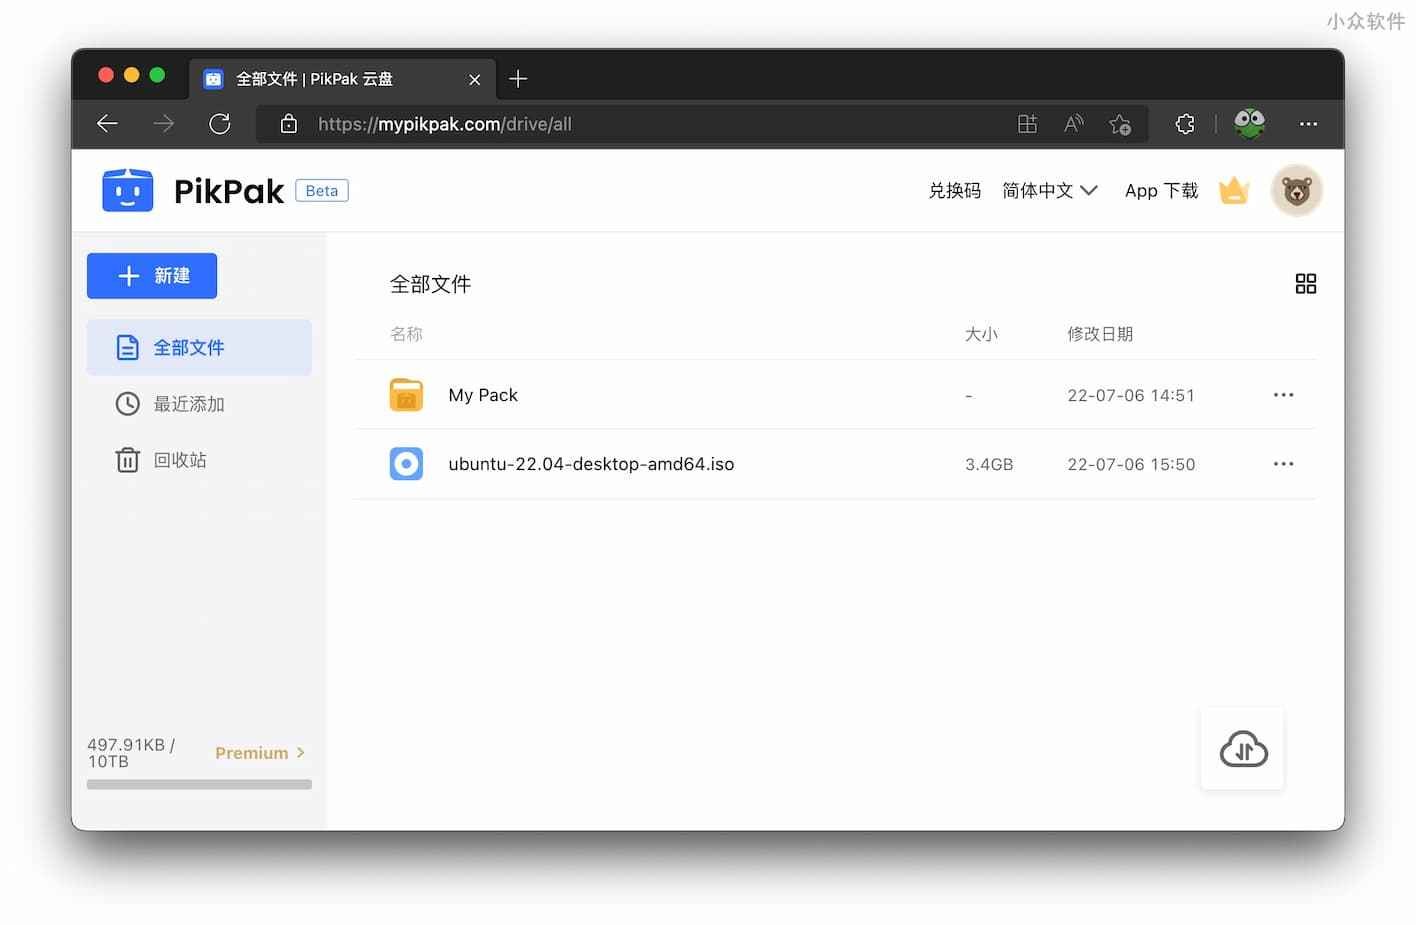
Task: Click the My Pack folder icon
Action: pos(406,395)
